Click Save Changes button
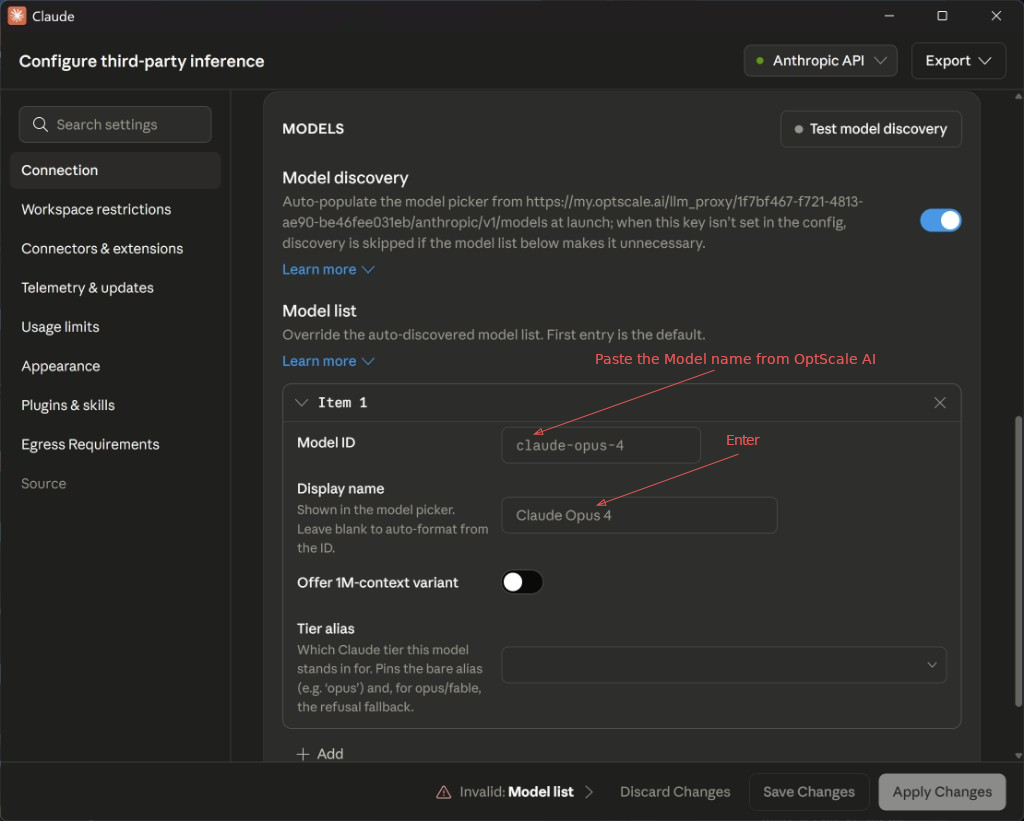 [808, 792]
